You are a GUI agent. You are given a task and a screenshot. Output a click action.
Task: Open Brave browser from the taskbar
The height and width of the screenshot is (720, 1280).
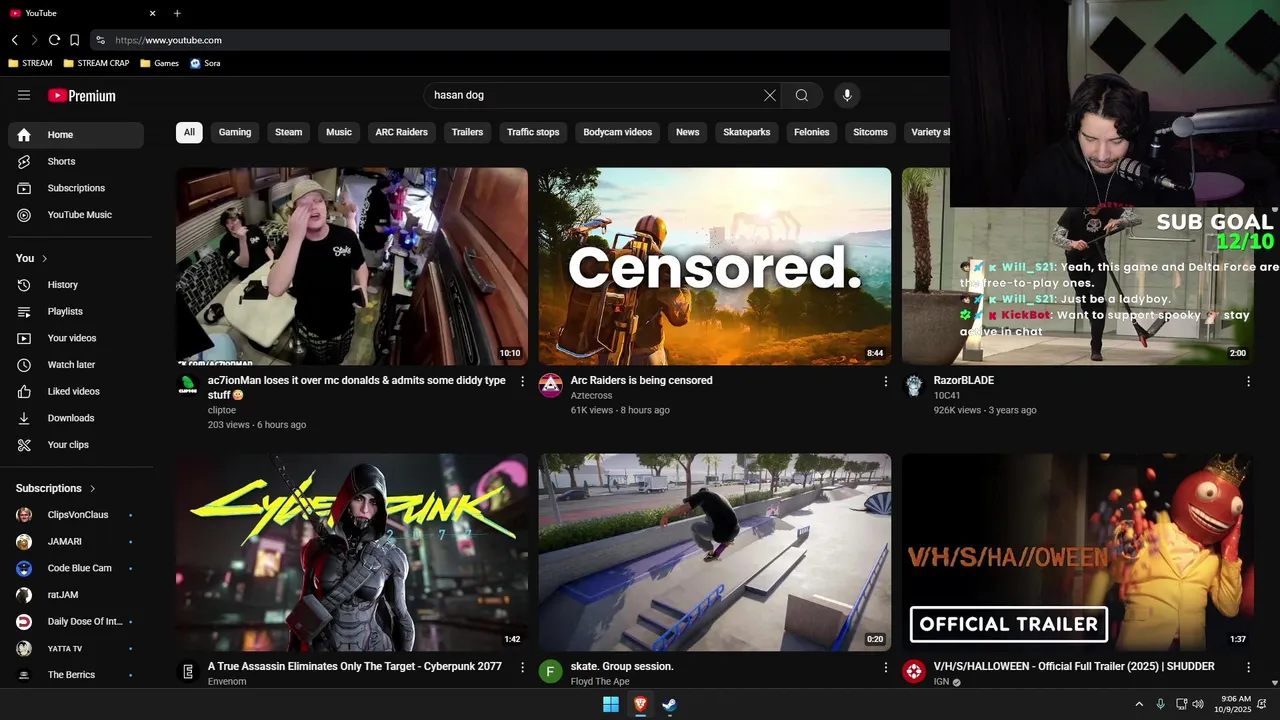pos(640,704)
